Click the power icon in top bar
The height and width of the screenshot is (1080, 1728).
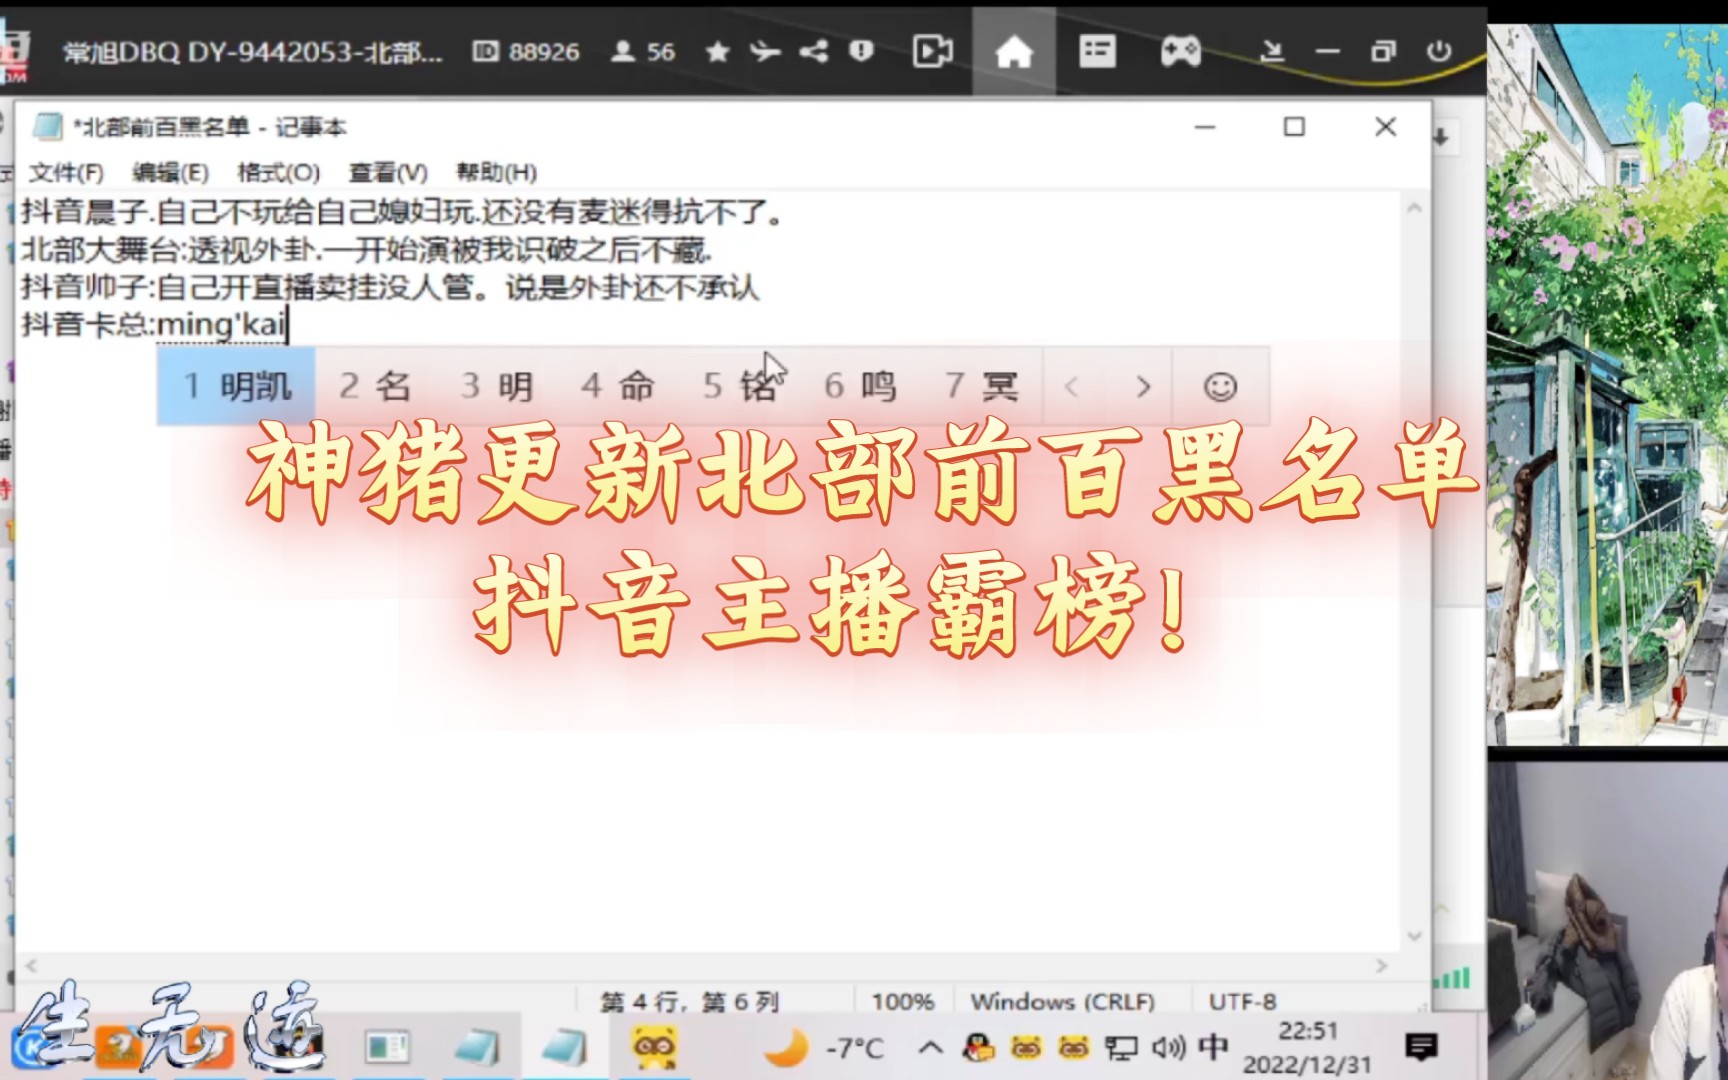point(1439,51)
